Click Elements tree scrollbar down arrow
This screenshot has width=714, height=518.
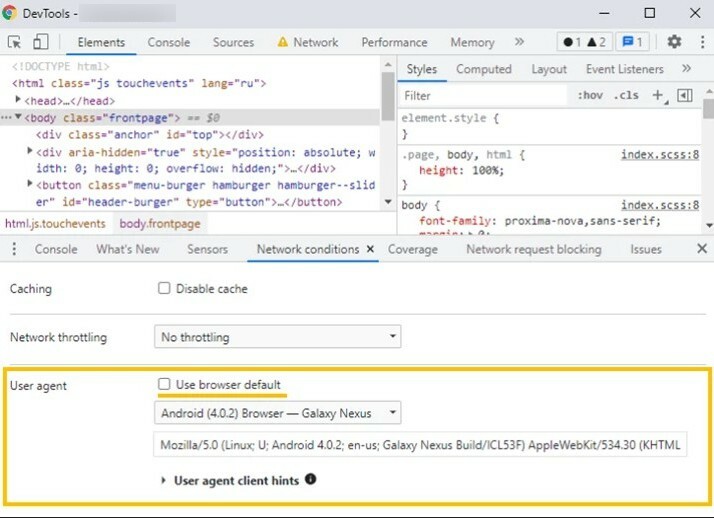tap(388, 202)
